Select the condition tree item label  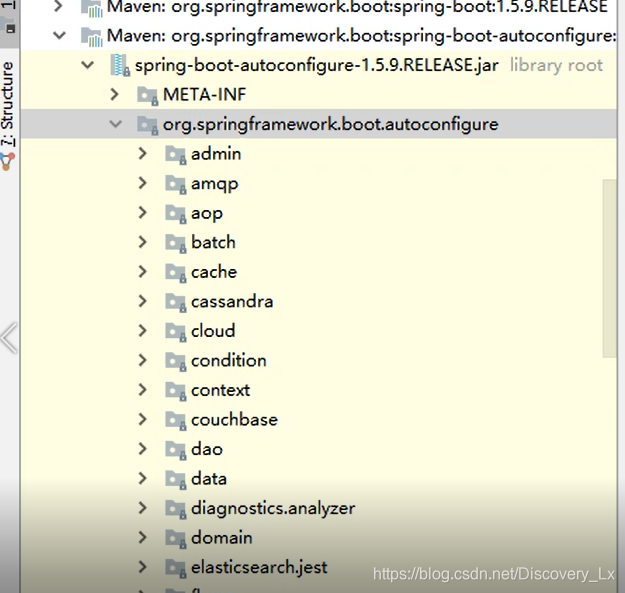point(229,361)
